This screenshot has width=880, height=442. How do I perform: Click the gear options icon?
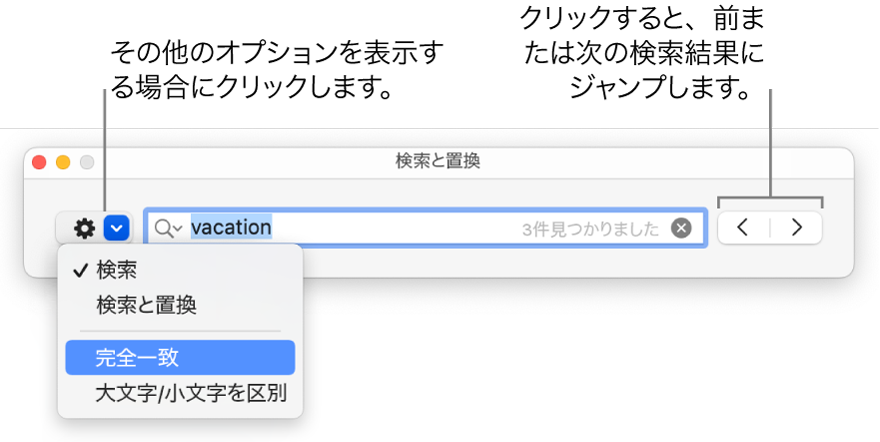(x=84, y=228)
